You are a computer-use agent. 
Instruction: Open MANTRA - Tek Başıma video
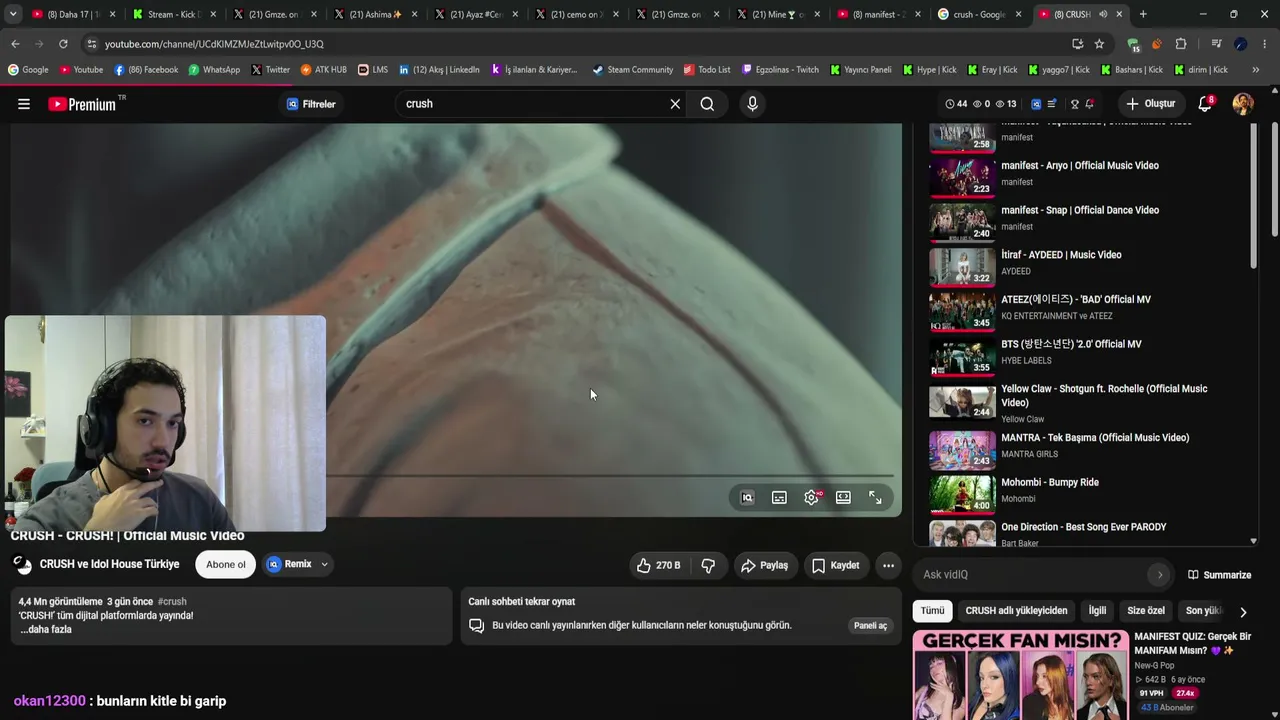pyautogui.click(x=1095, y=438)
